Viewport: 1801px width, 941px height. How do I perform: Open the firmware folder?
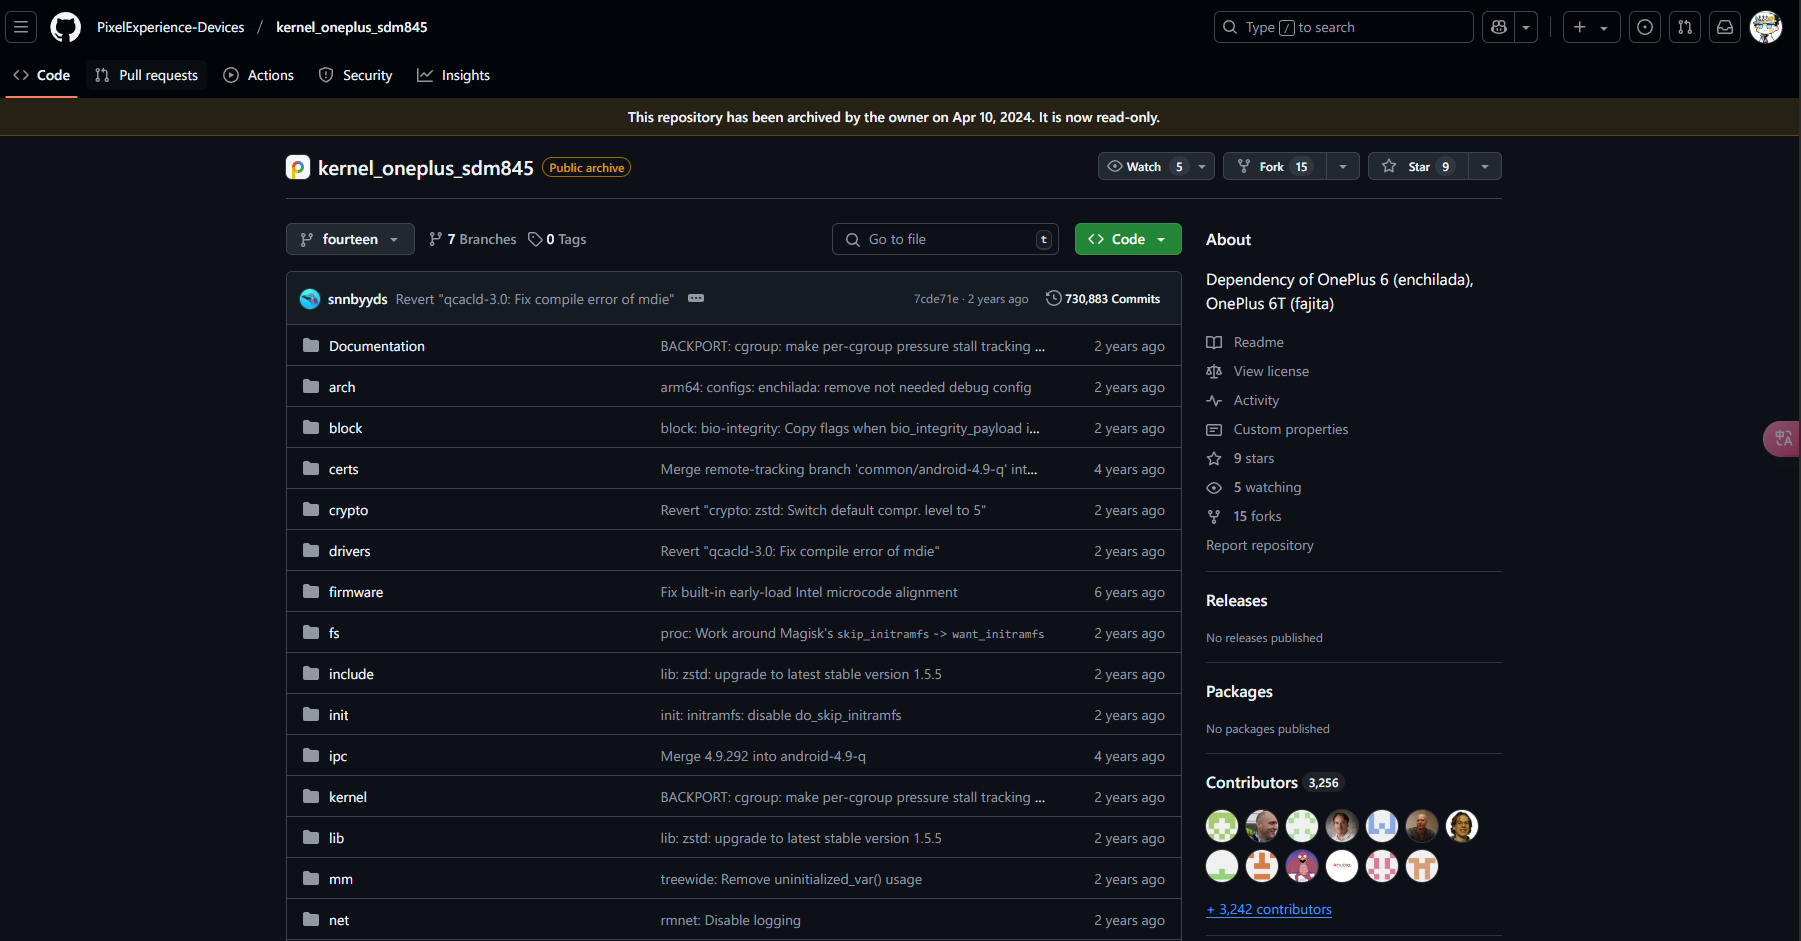tap(356, 592)
